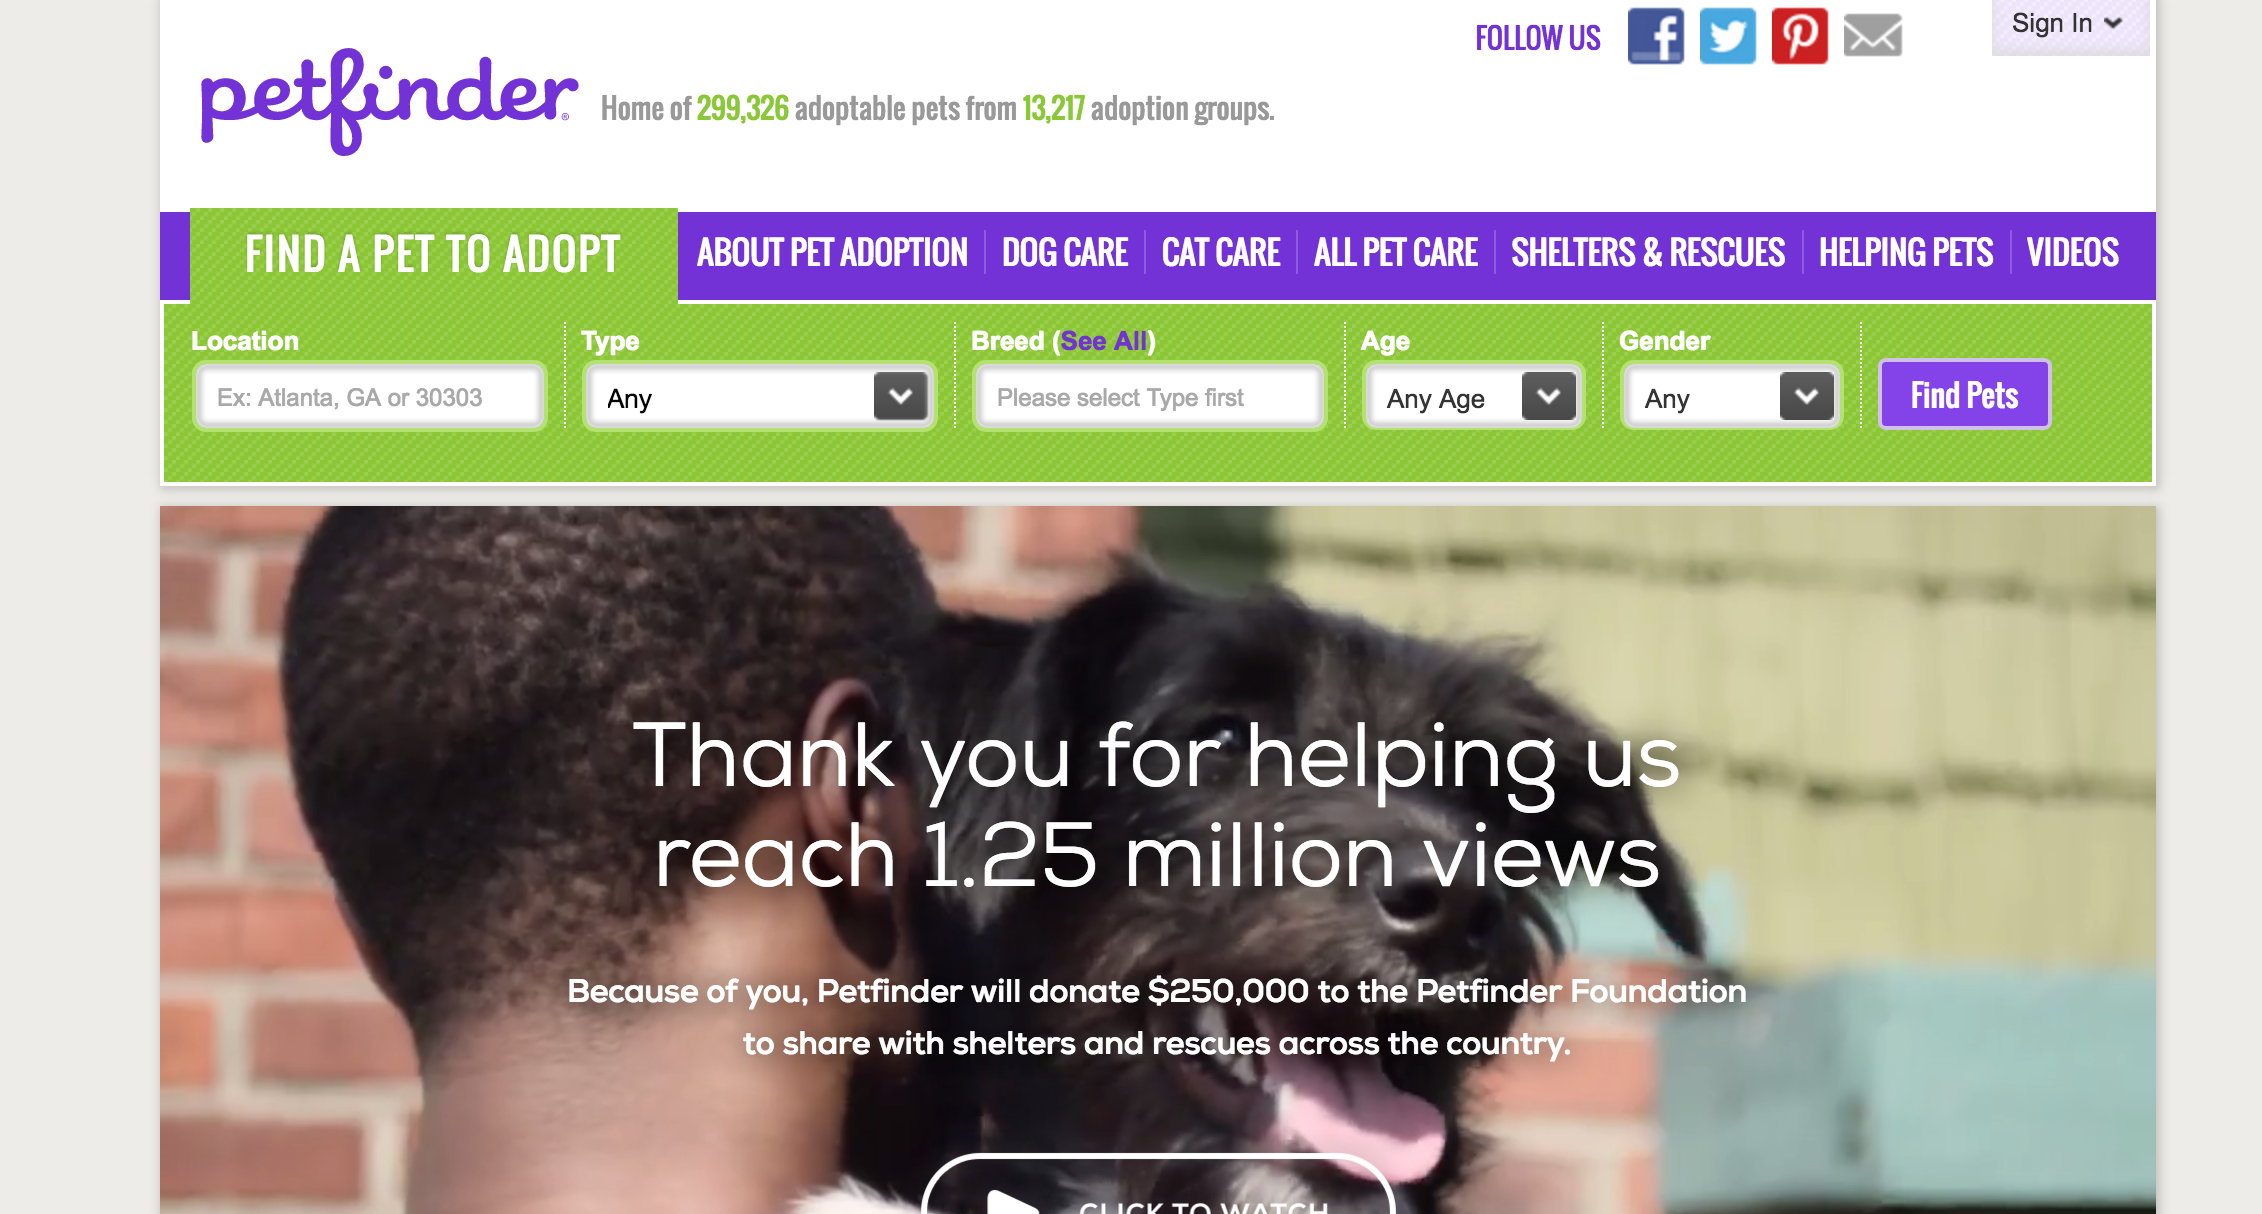The width and height of the screenshot is (2262, 1214).
Task: Open the Type dropdown arrow
Action: pos(900,397)
